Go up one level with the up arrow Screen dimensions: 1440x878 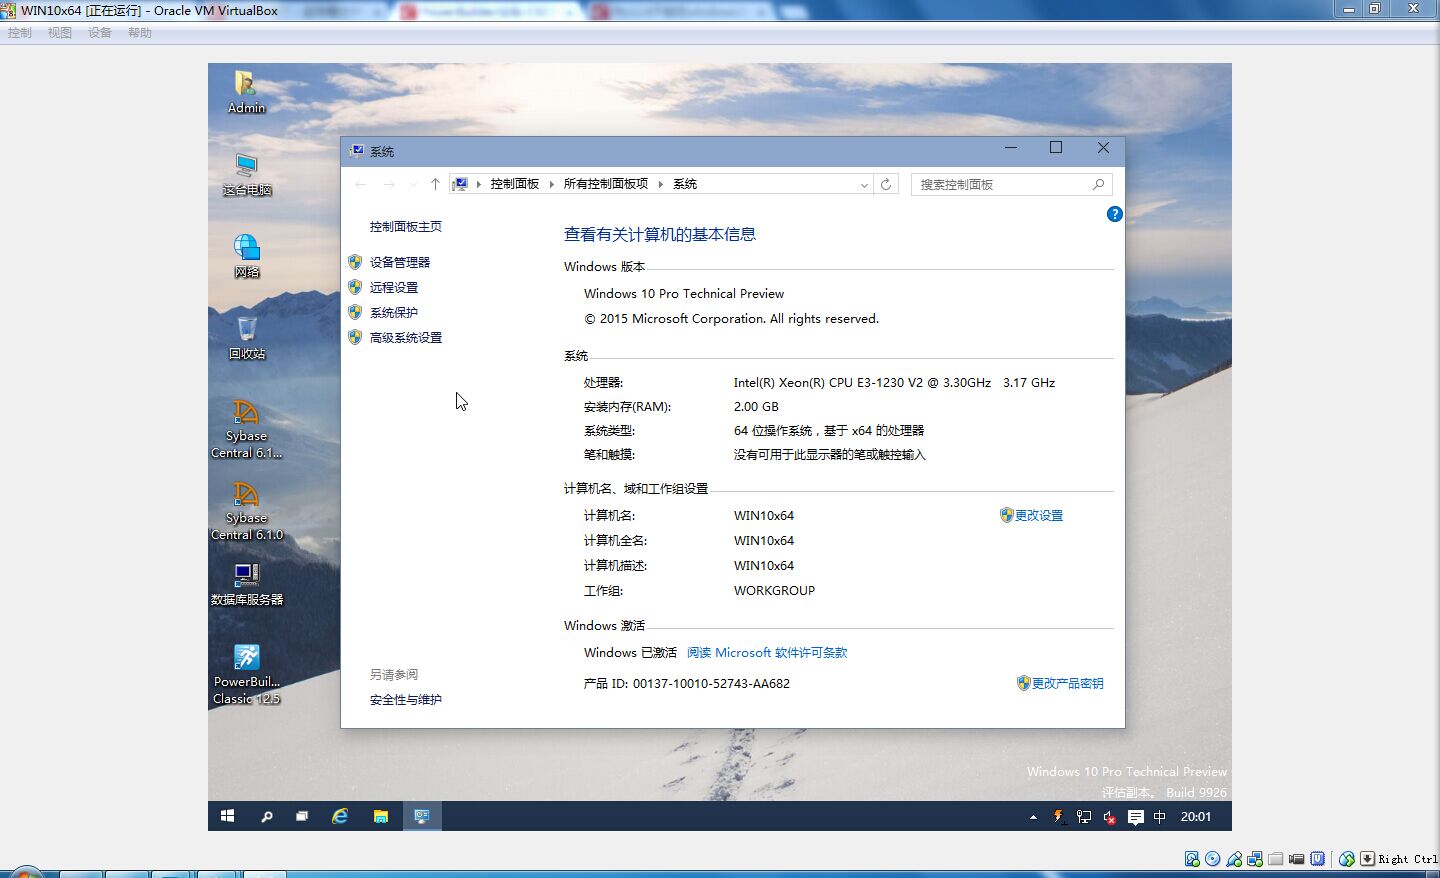[435, 184]
